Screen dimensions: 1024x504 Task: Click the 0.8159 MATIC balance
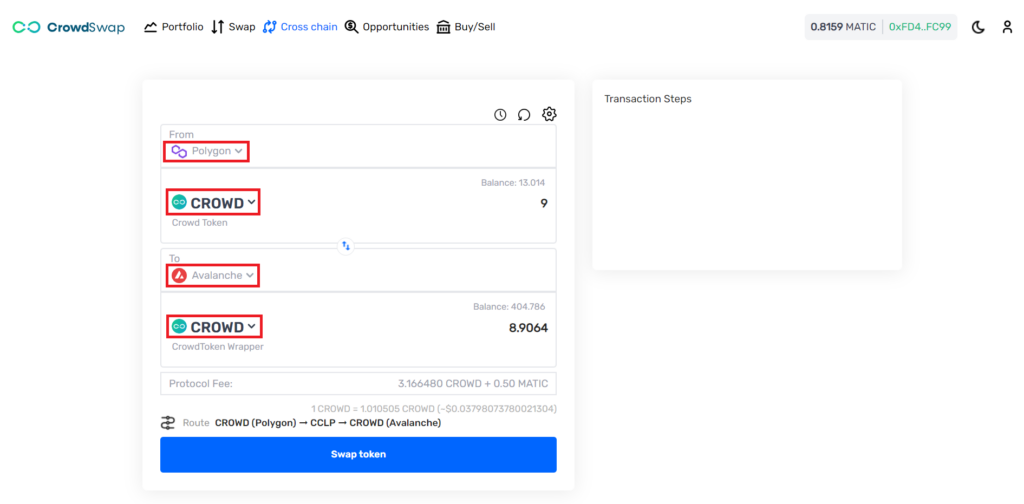[843, 27]
